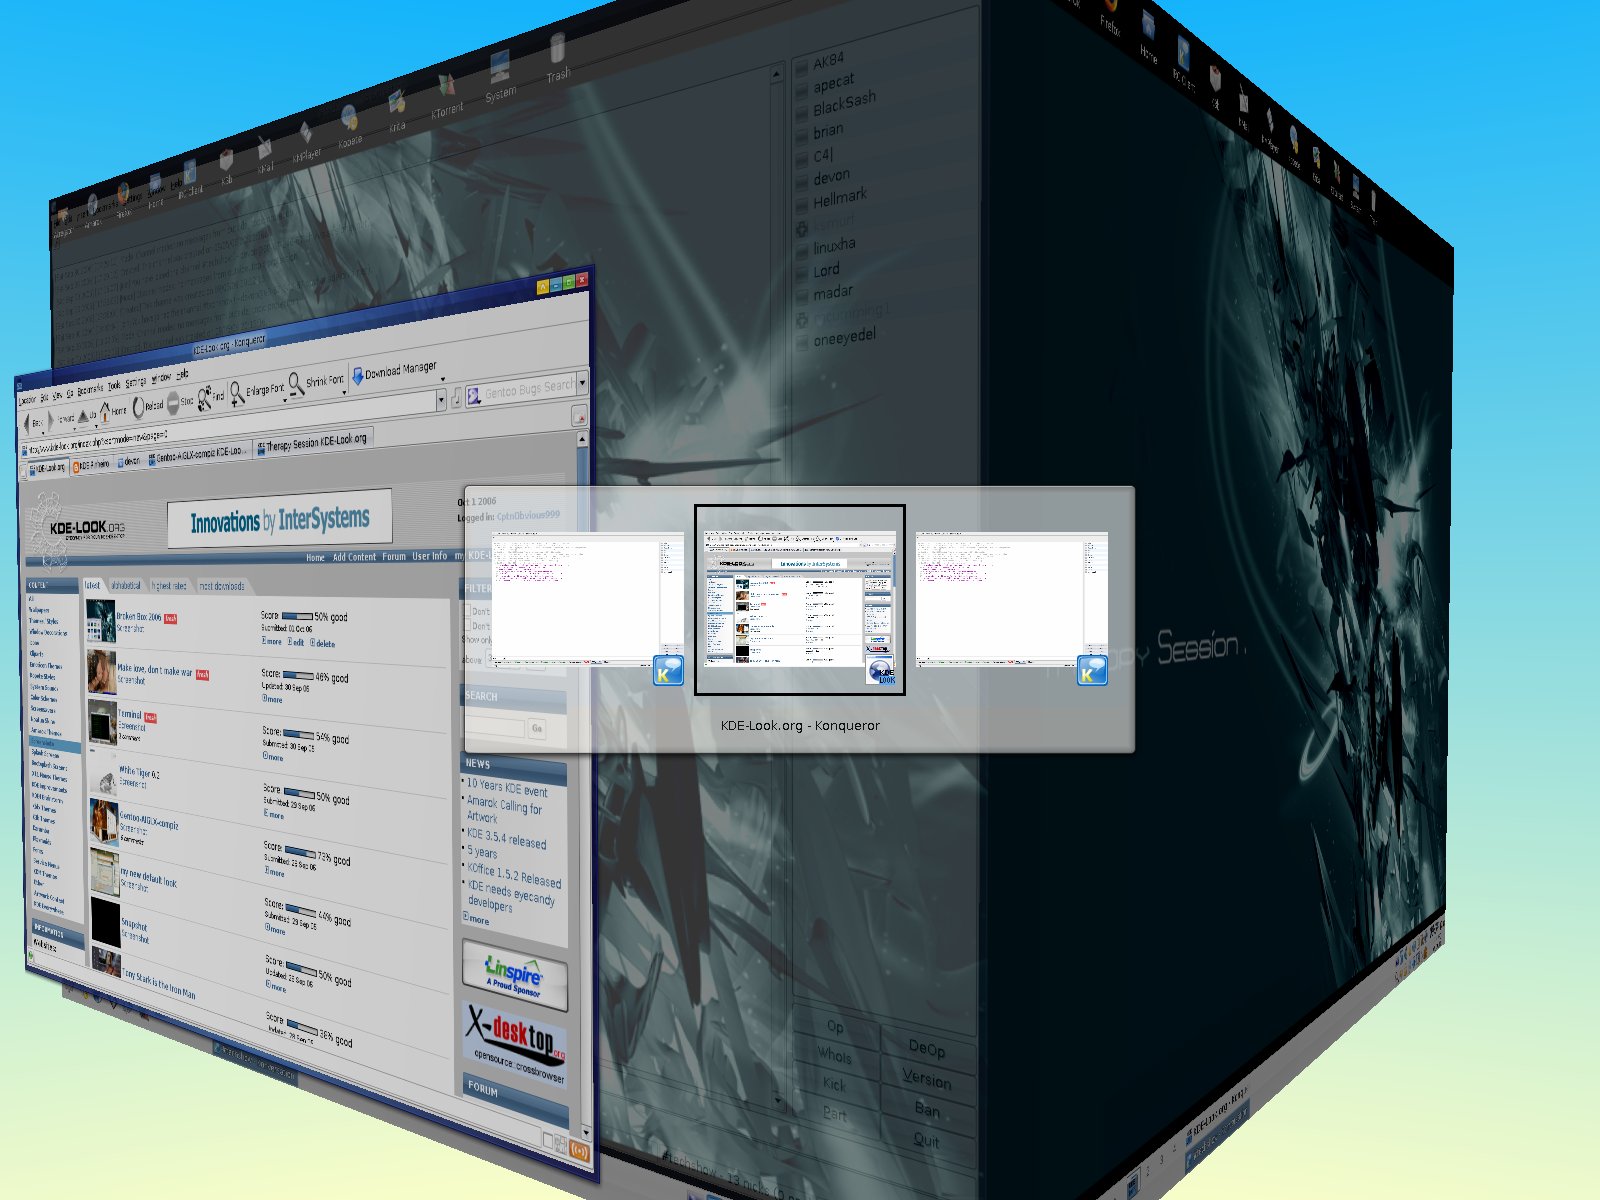Open the Back button history dropdown arrow
This screenshot has height=1200, width=1600.
[x=41, y=431]
